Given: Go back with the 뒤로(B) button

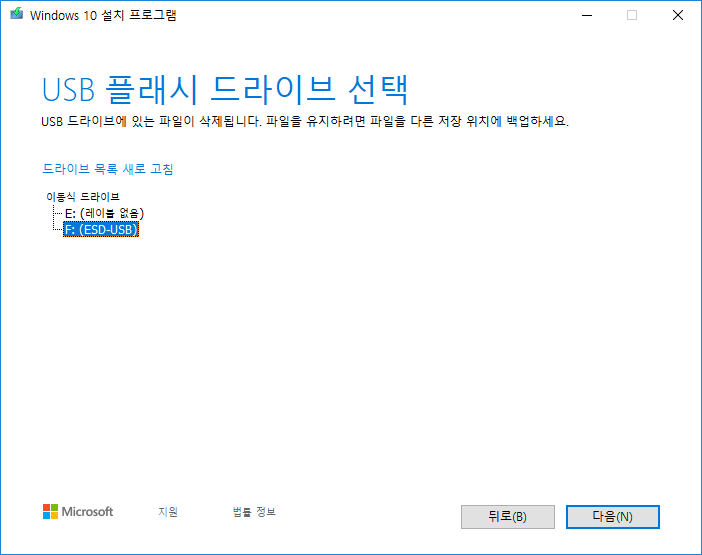Looking at the screenshot, I should [508, 517].
